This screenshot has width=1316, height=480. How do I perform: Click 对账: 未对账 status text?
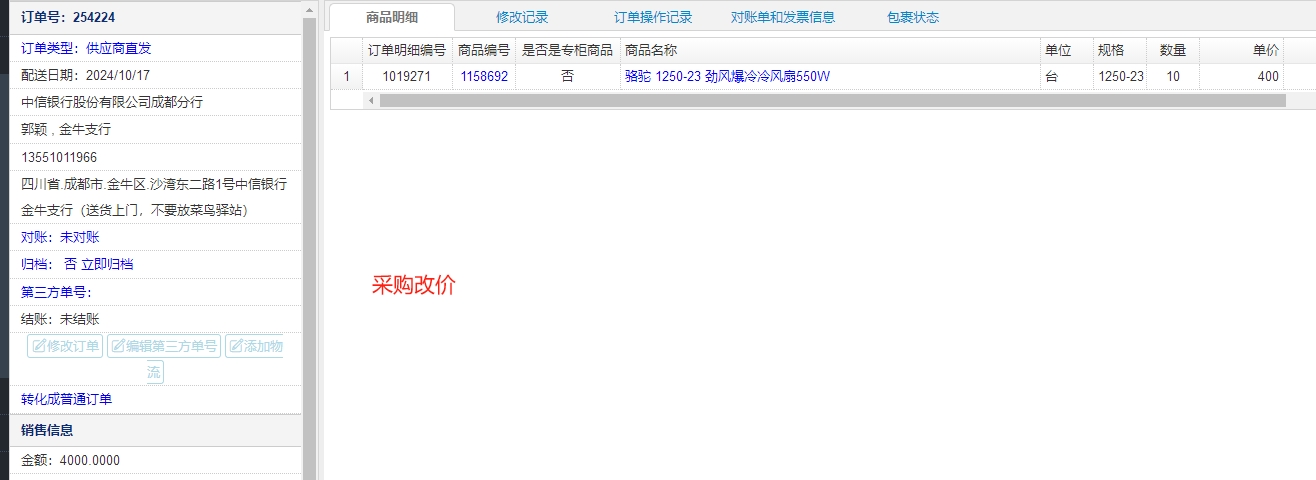(60, 237)
